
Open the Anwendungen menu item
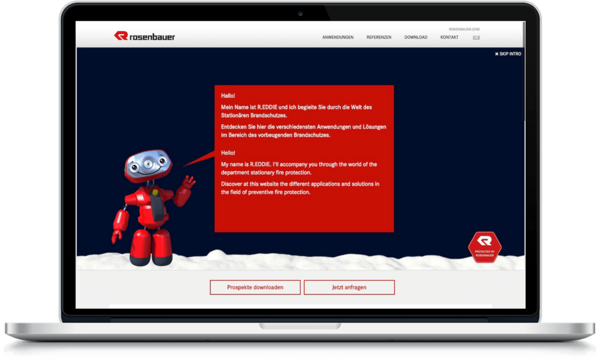click(x=338, y=37)
